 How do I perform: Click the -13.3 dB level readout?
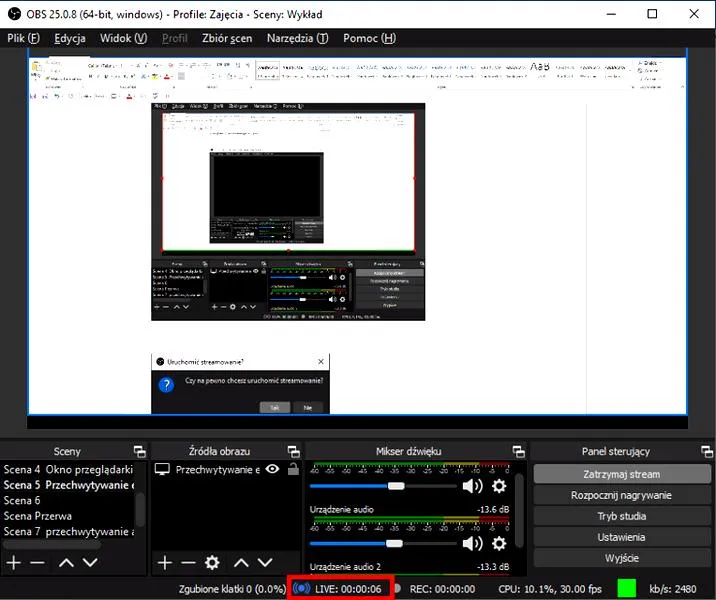[x=493, y=567]
